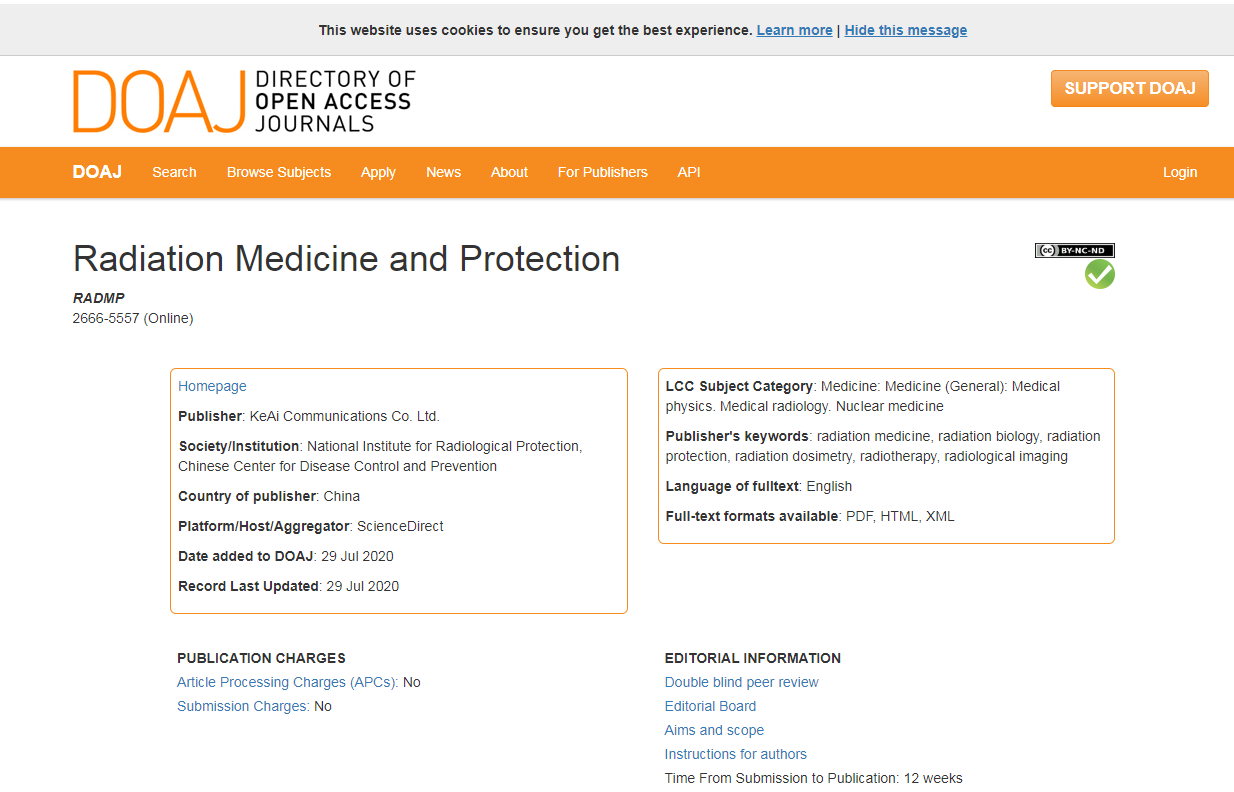Click the Creative Commons BY-NC-ND license badge
The height and width of the screenshot is (792, 1234).
tap(1074, 251)
